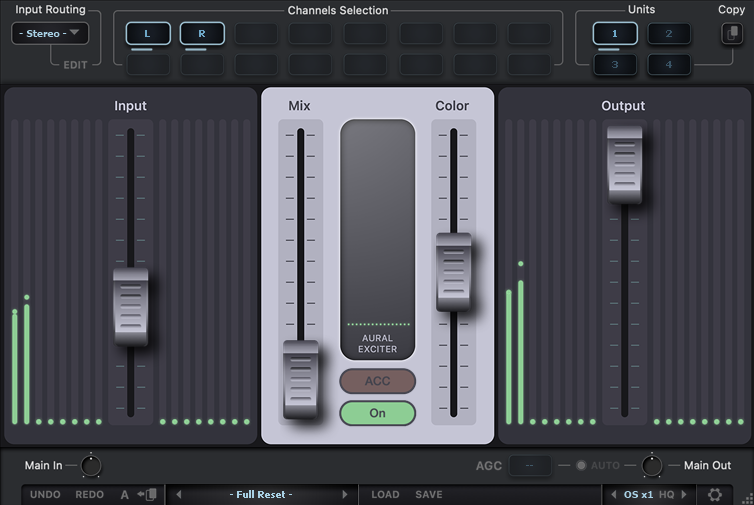Viewport: 754px width, 505px height.
Task: Open settings with the gear icon
Action: (715, 494)
